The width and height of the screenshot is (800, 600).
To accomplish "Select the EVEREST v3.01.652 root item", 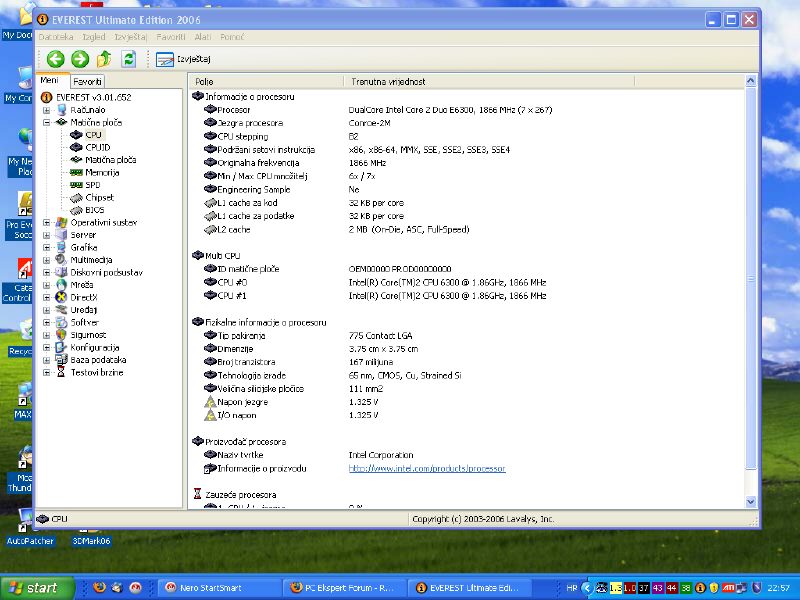I will (93, 97).
